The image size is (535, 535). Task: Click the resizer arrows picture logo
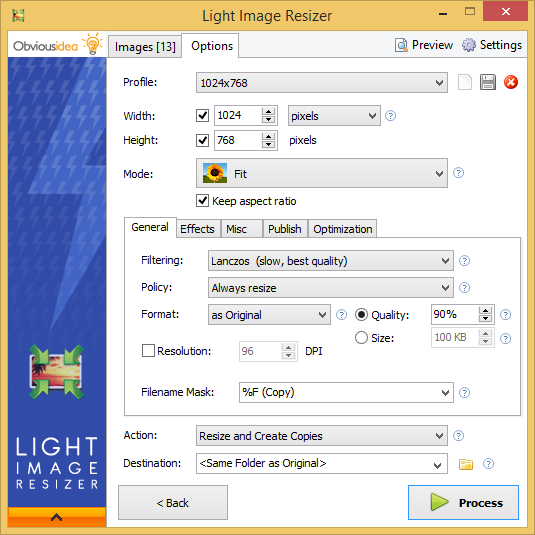click(x=56, y=372)
